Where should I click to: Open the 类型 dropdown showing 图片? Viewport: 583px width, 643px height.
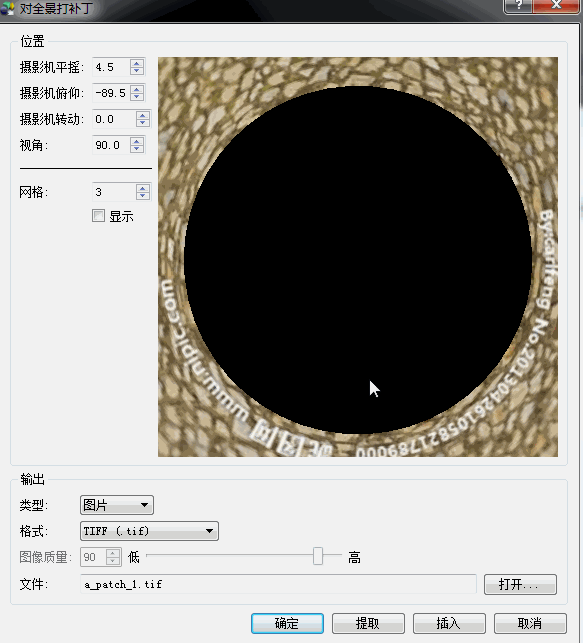(117, 505)
